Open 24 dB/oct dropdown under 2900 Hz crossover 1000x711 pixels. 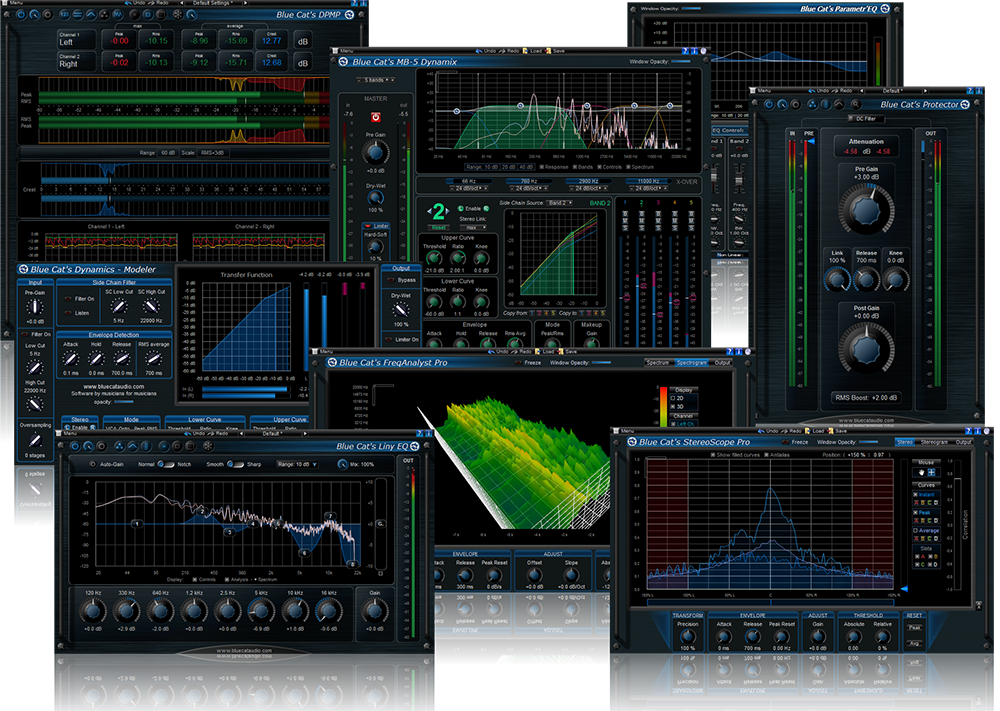point(589,188)
